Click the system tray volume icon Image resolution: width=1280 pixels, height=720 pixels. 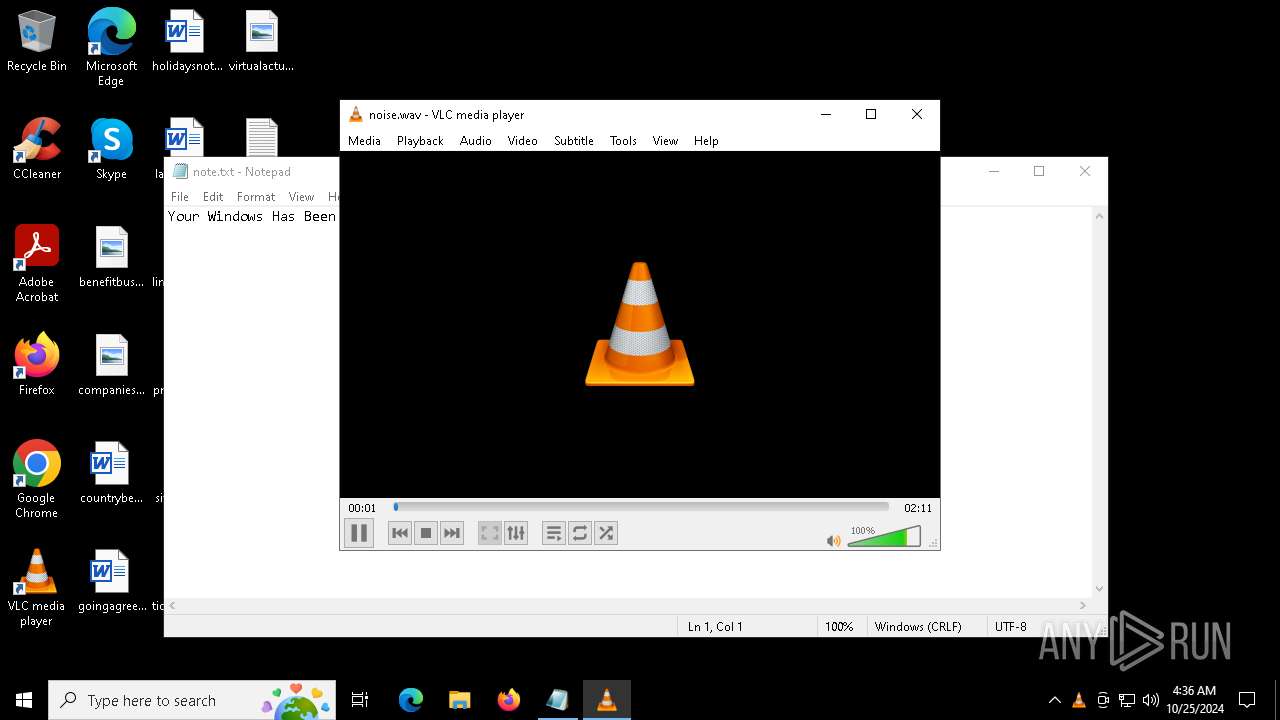point(1151,700)
